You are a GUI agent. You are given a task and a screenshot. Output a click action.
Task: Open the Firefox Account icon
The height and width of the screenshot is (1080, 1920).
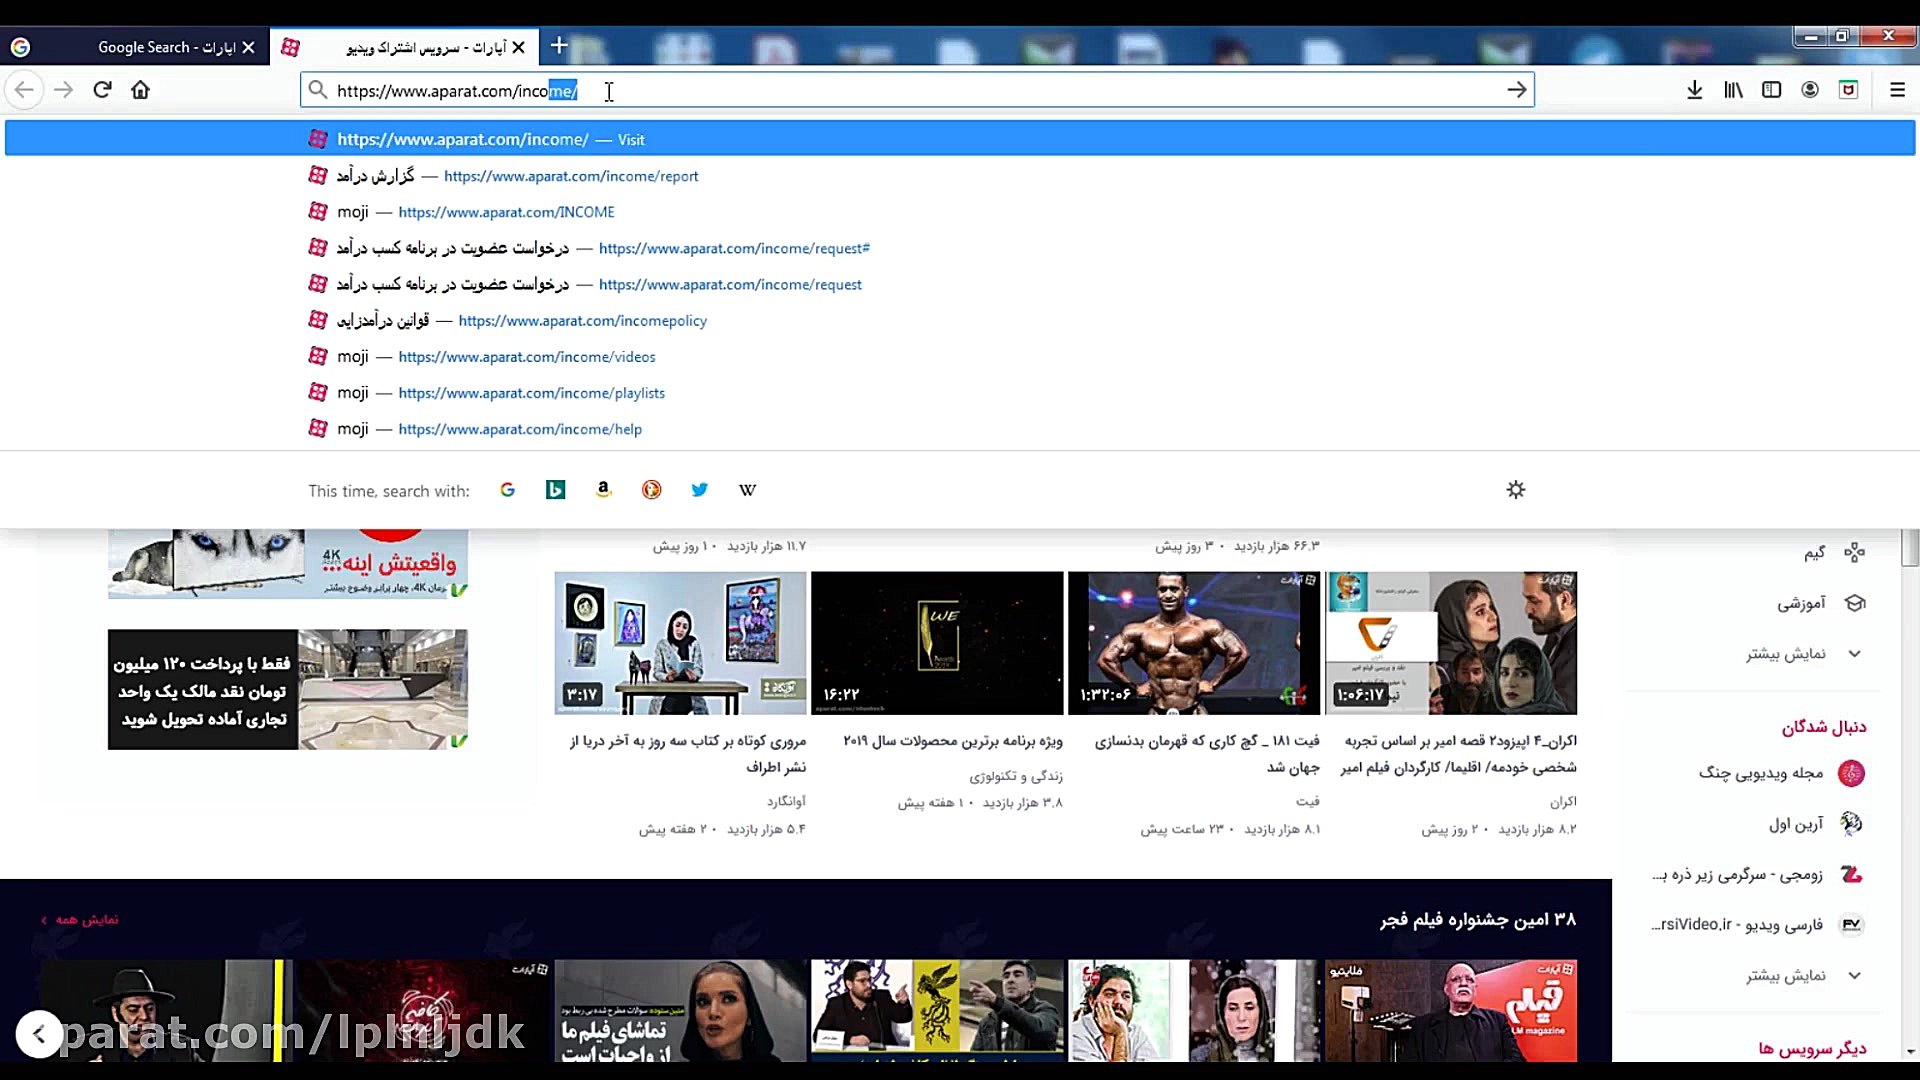coord(1809,89)
